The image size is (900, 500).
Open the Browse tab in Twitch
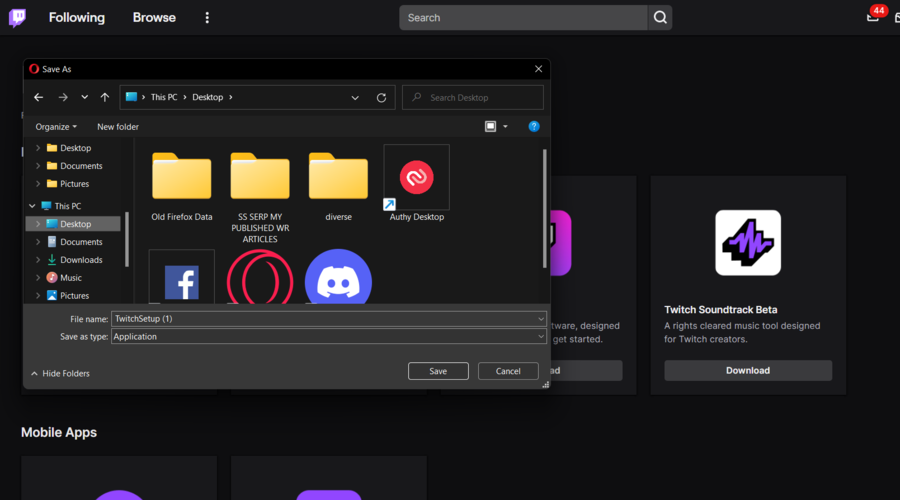[x=154, y=18]
